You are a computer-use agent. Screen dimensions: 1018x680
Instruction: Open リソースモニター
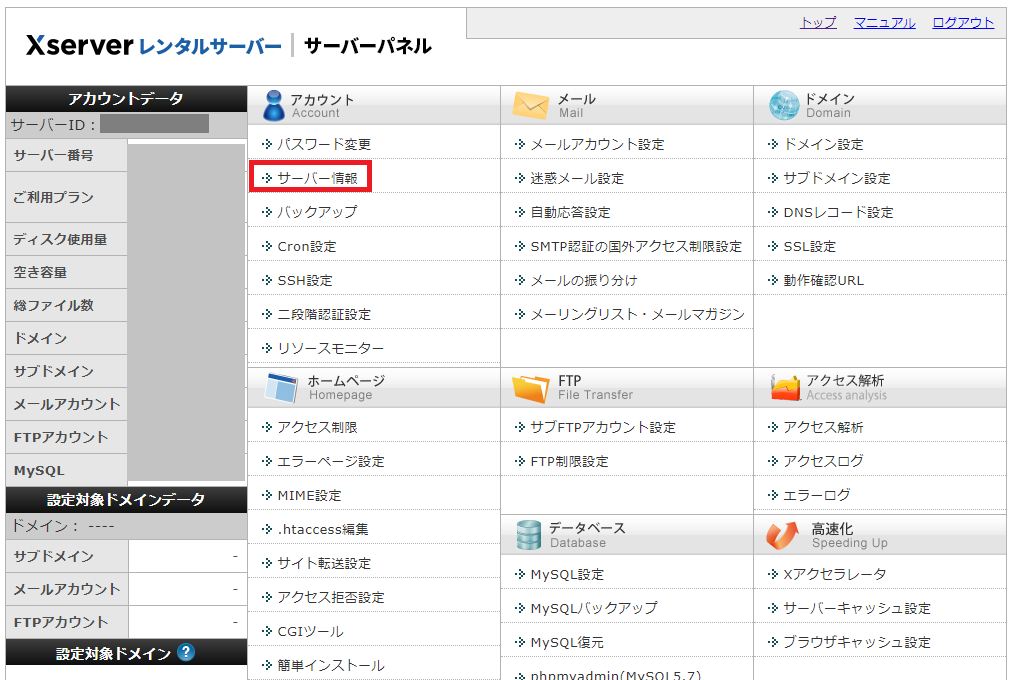coord(330,349)
